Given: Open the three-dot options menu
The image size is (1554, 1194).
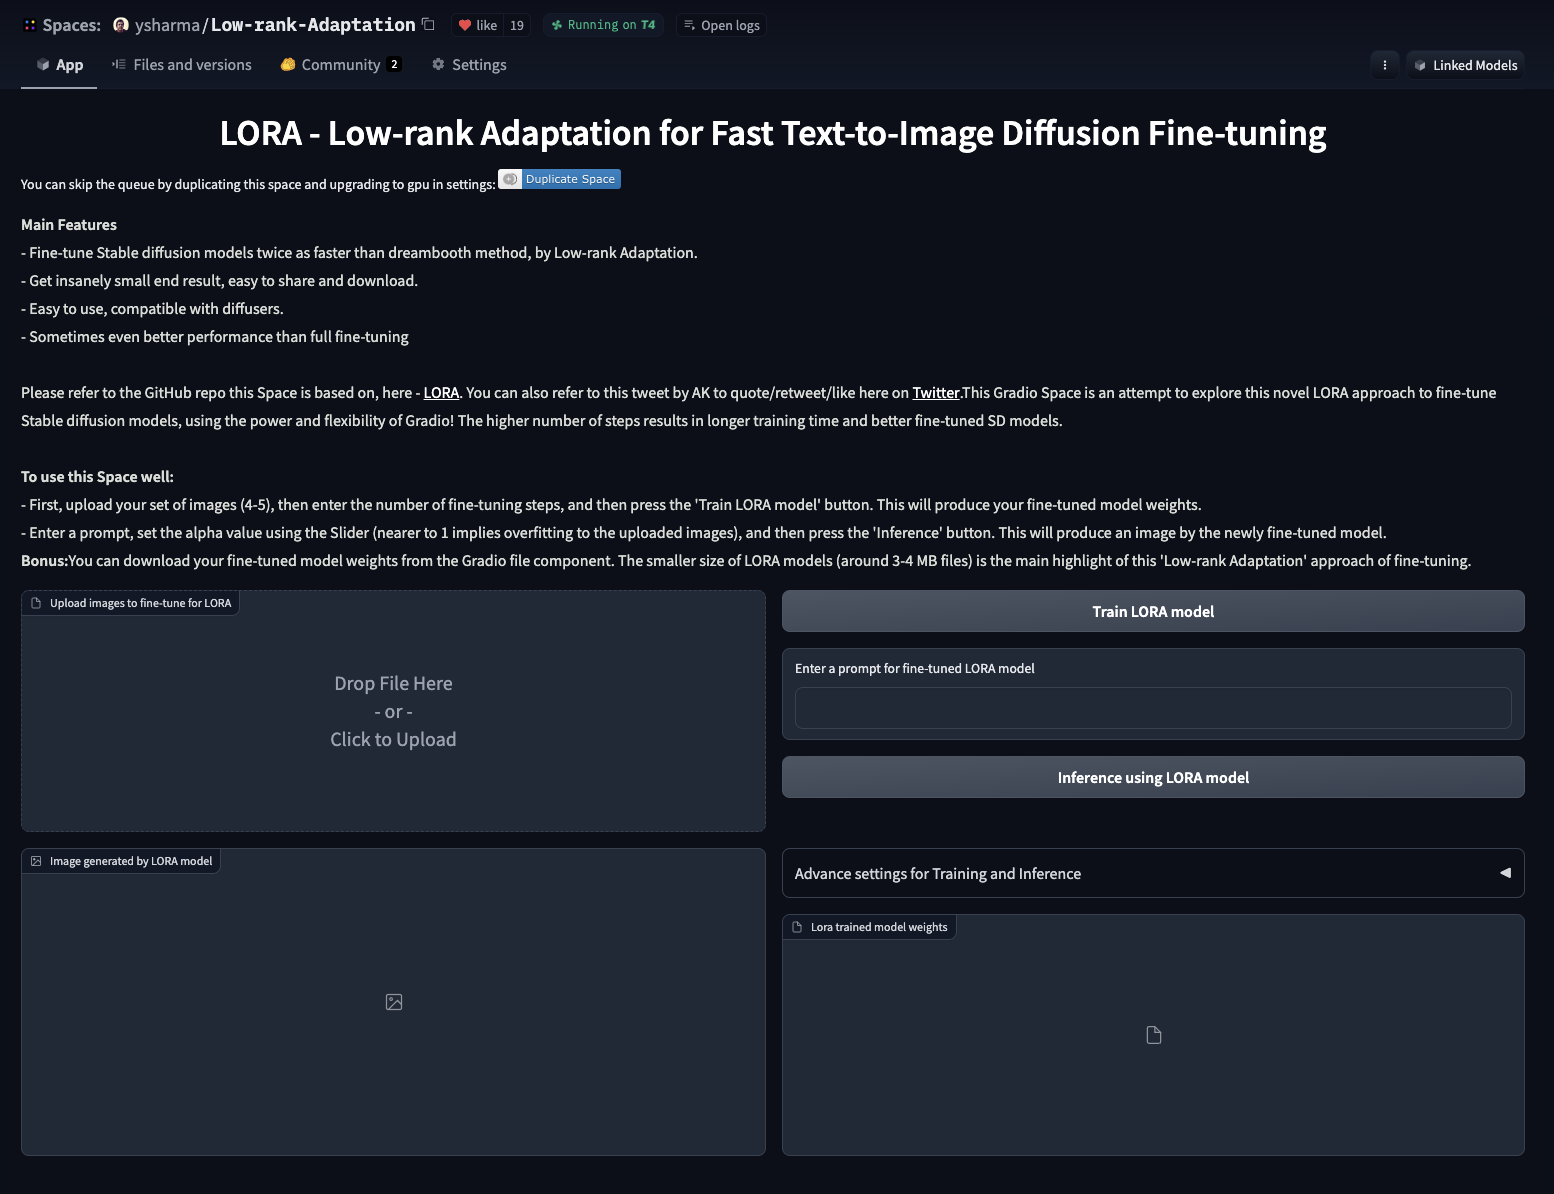Looking at the screenshot, I should [x=1384, y=65].
